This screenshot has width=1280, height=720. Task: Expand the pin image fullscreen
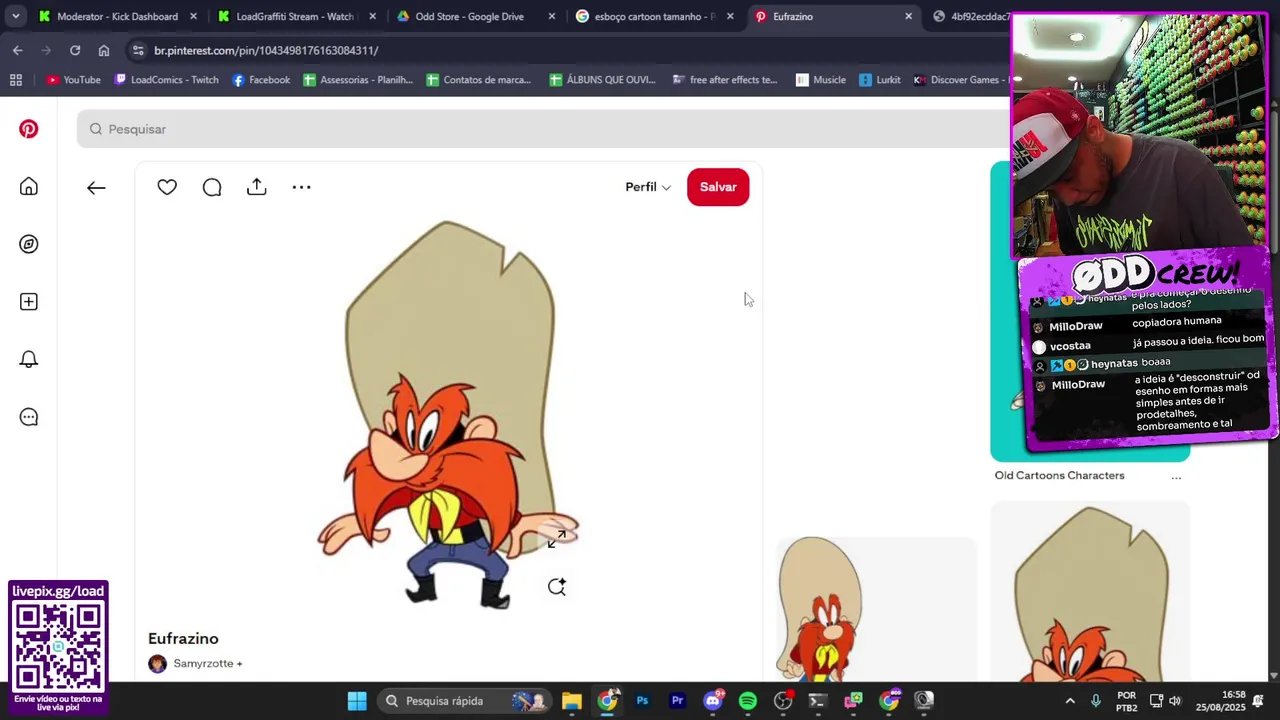[x=557, y=539]
